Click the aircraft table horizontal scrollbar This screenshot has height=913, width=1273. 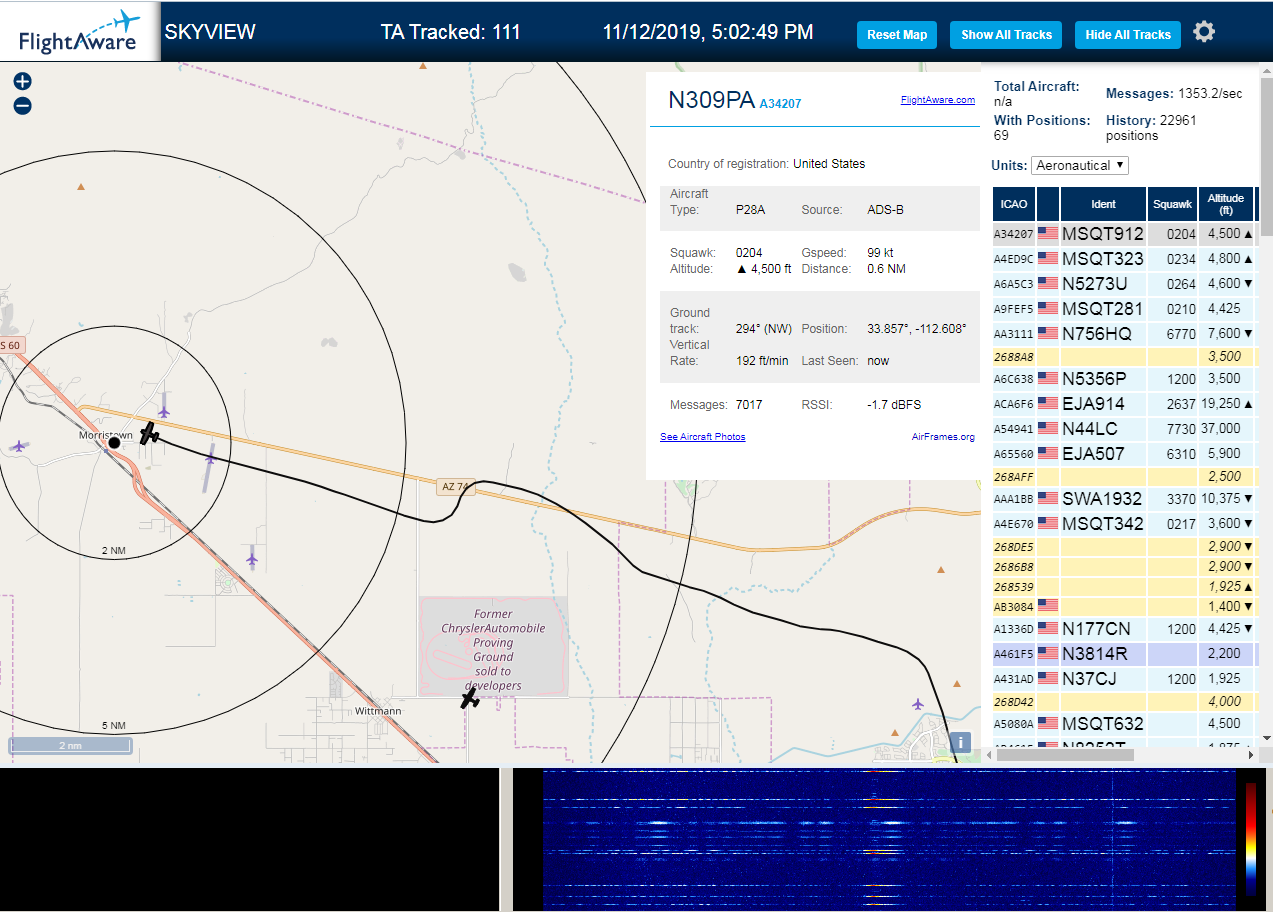(1066, 755)
